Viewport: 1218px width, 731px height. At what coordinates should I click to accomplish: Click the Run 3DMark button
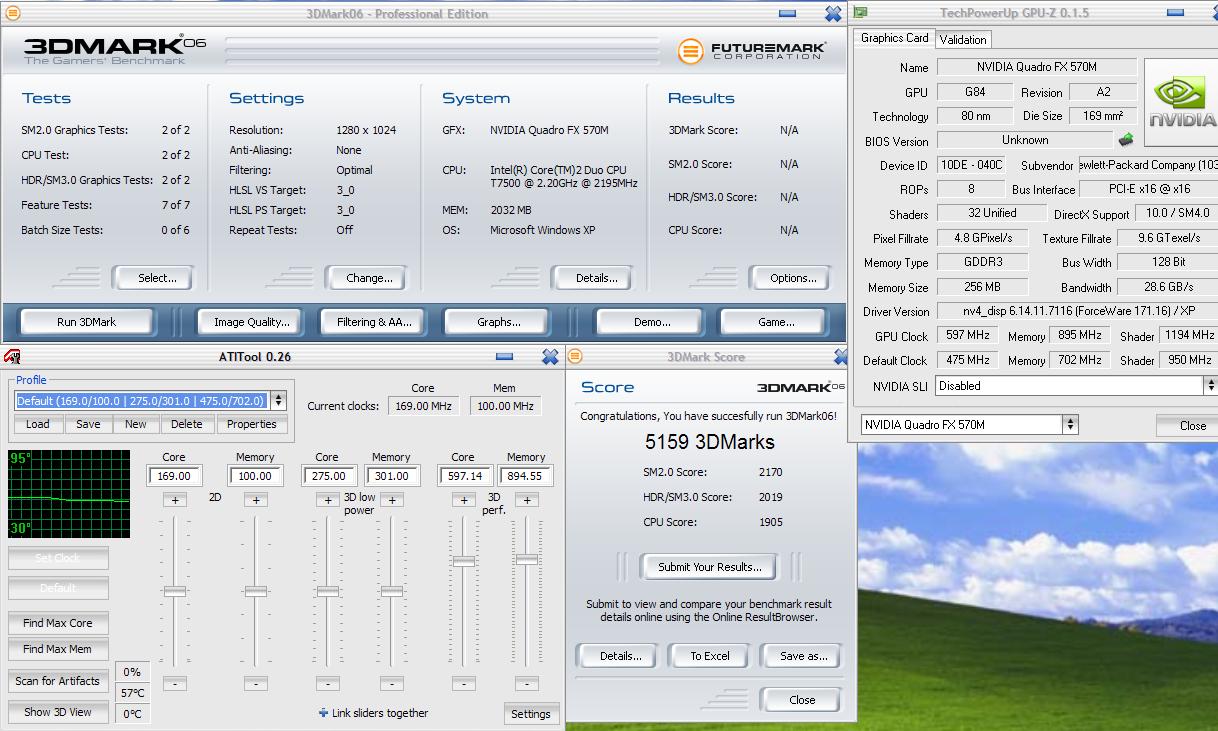tap(86, 322)
